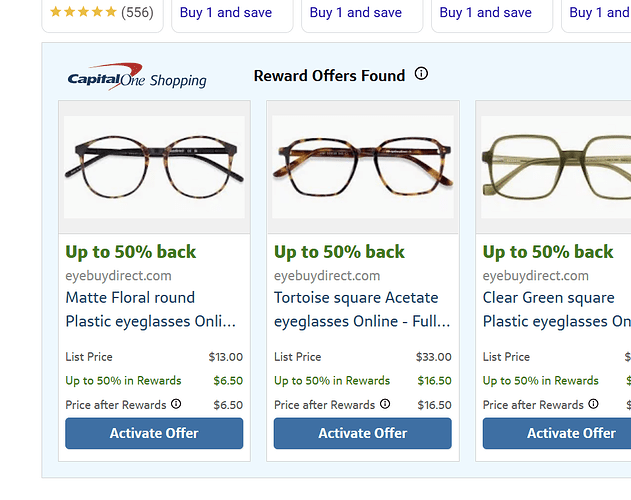Open Matte Floral round eyeglasses image
Image resolution: width=631 pixels, height=500 pixels.
coord(154,166)
